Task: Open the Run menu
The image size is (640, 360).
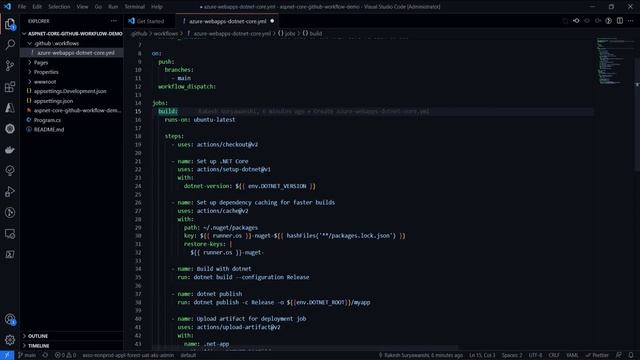Action: [113, 7]
